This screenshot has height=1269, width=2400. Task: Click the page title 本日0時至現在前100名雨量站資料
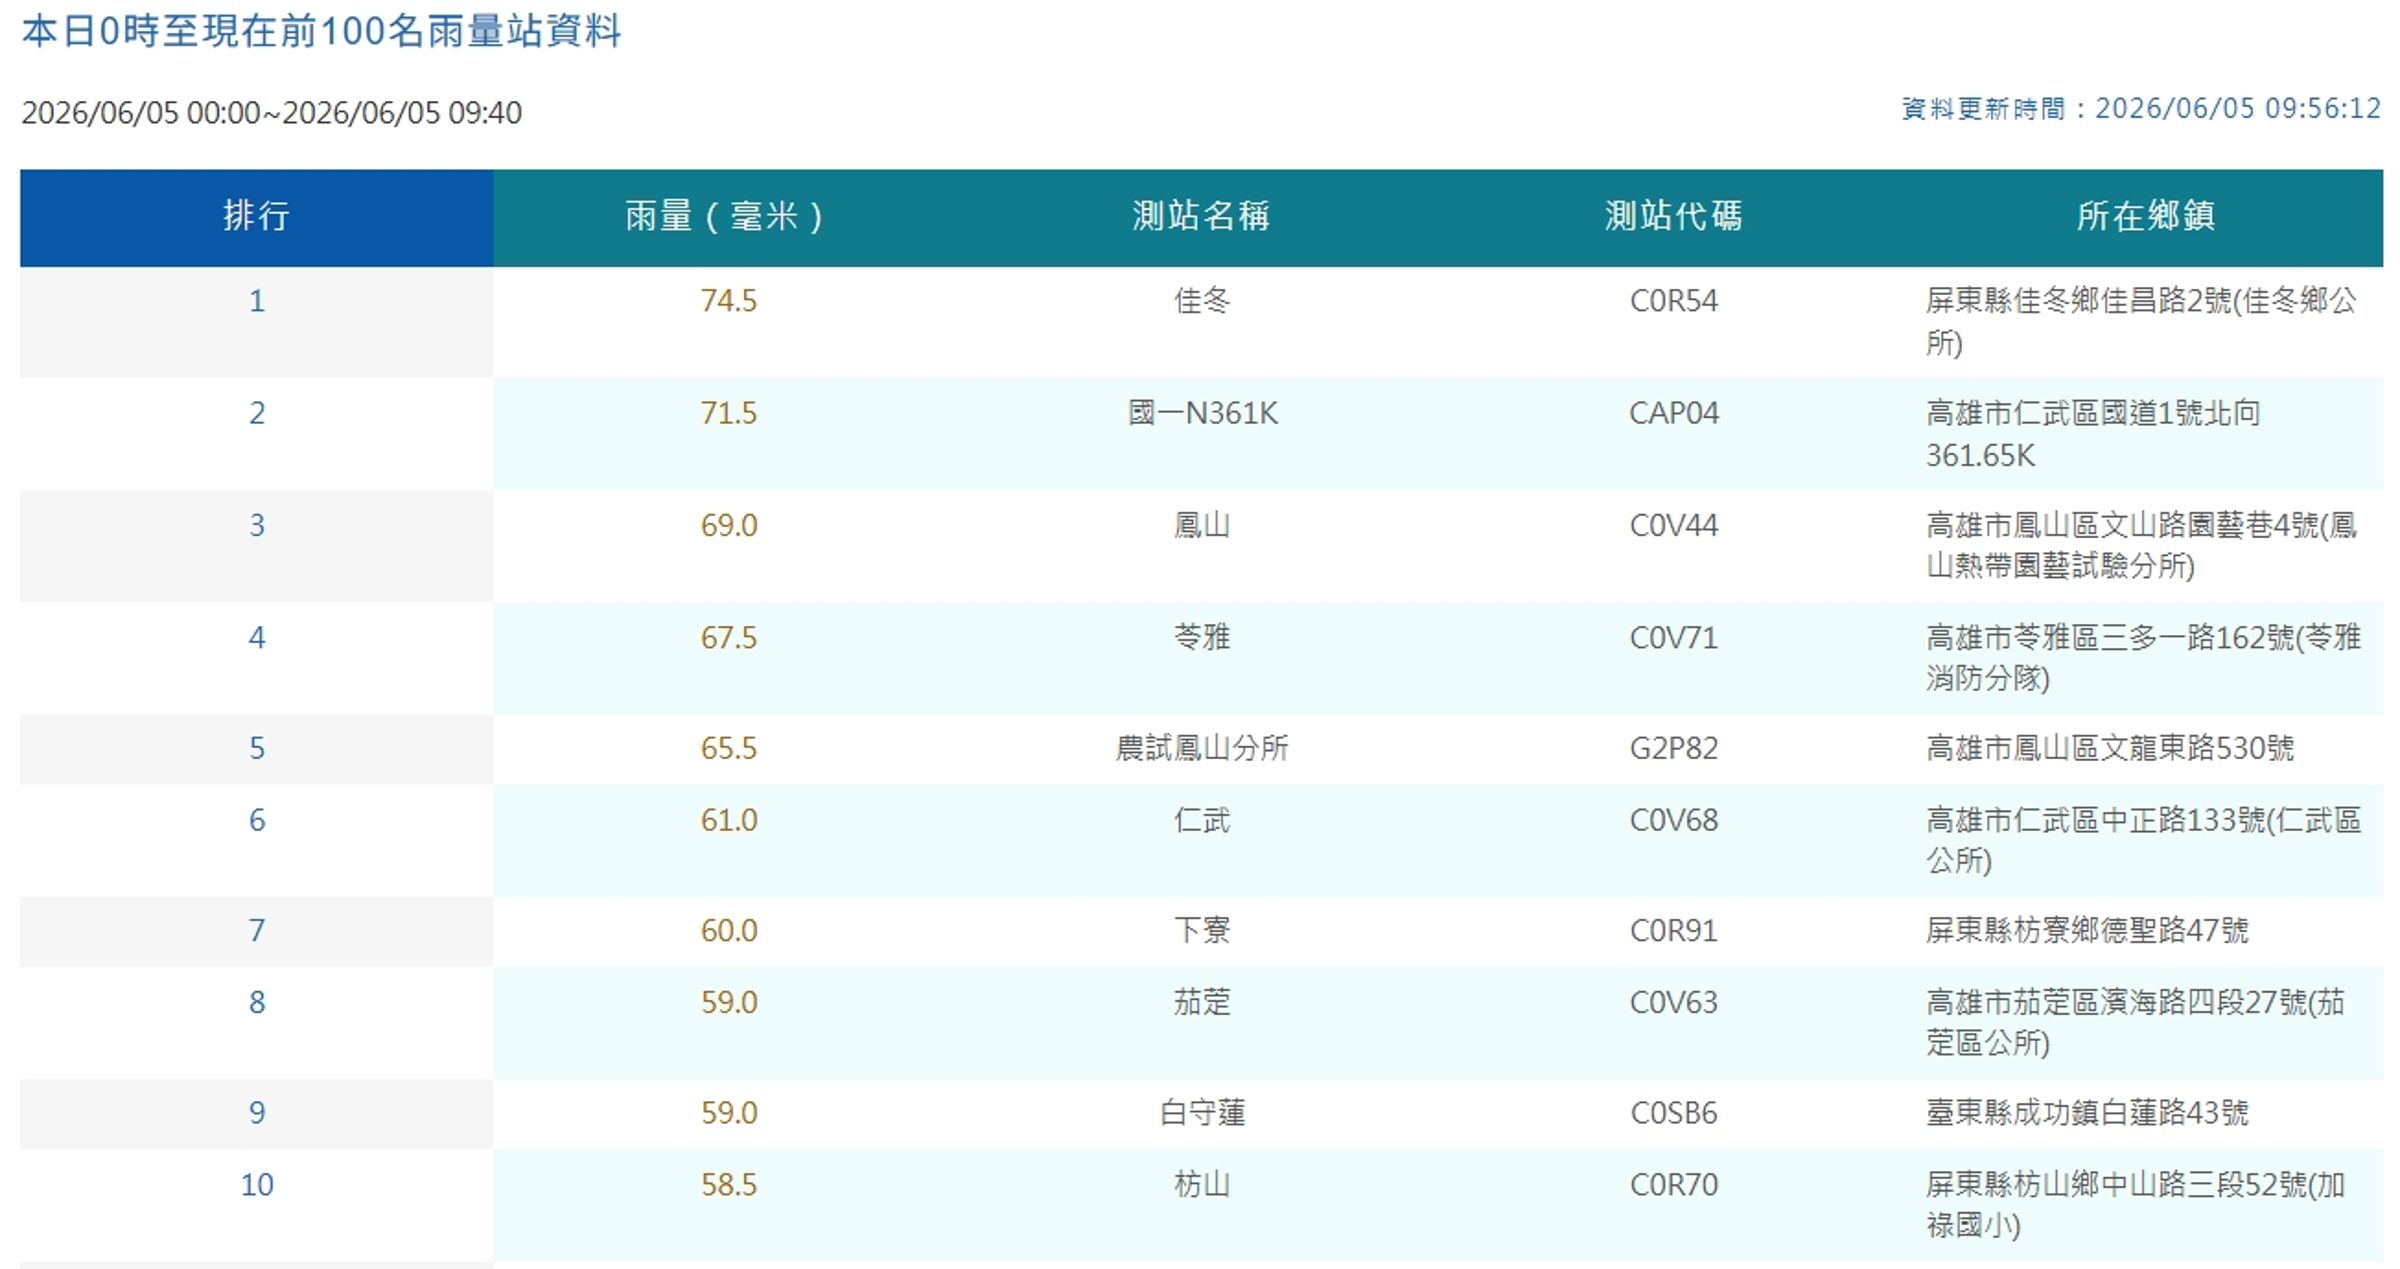(x=322, y=31)
